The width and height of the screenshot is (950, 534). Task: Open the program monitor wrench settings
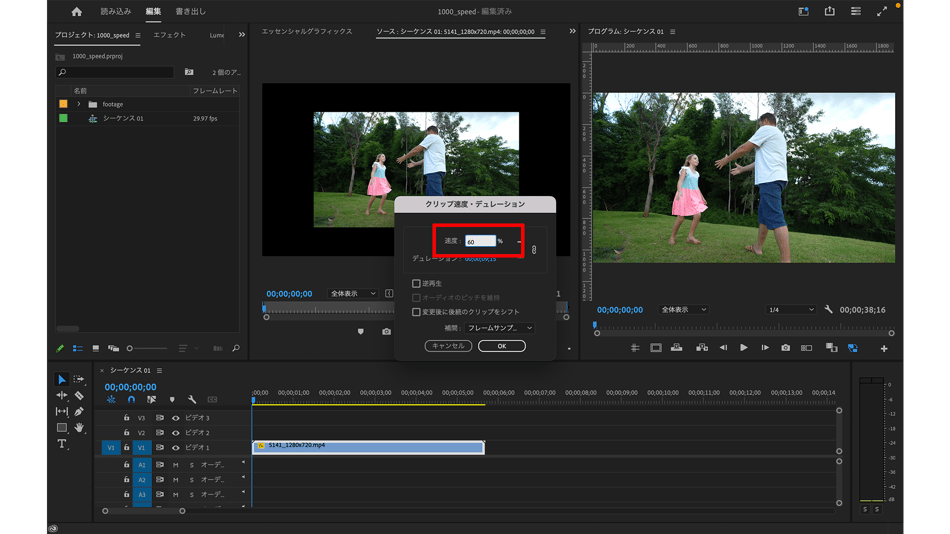click(x=828, y=310)
